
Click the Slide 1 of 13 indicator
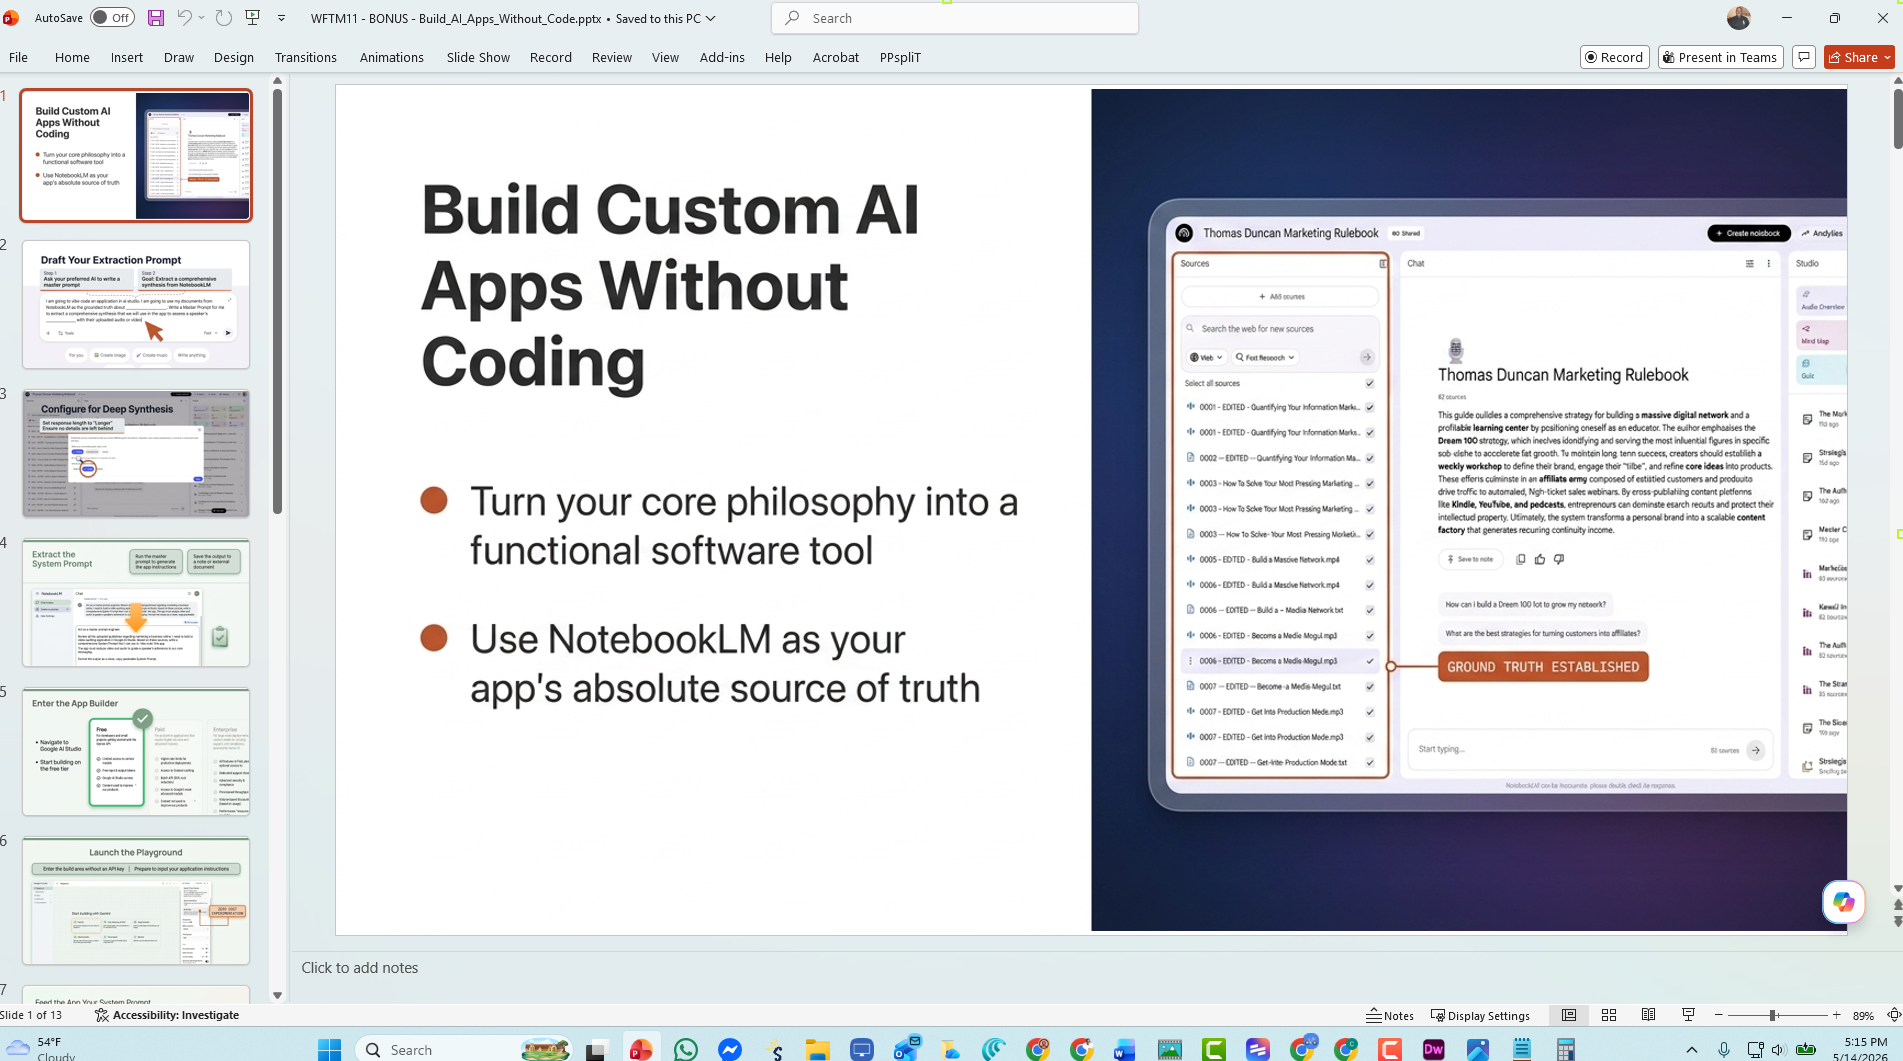[31, 1015]
